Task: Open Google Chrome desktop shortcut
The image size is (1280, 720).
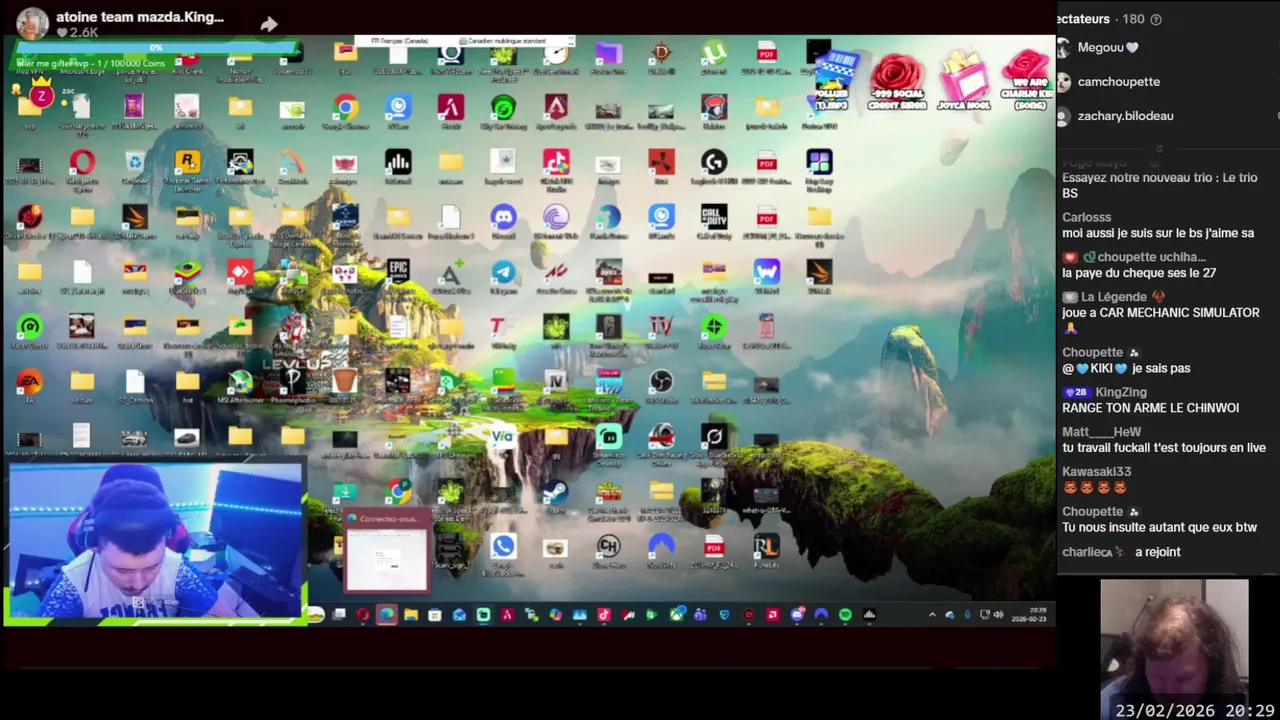Action: [345, 108]
